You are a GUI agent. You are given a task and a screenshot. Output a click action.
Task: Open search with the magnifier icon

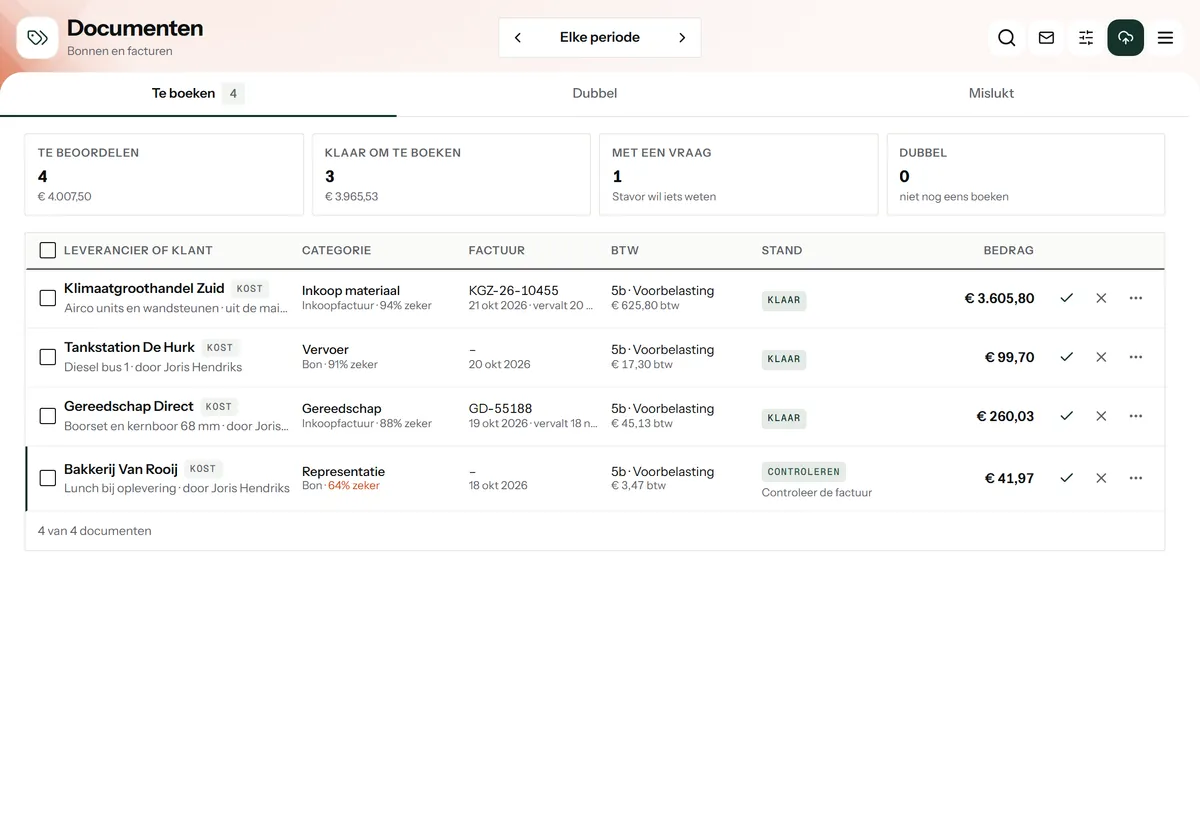[1007, 38]
